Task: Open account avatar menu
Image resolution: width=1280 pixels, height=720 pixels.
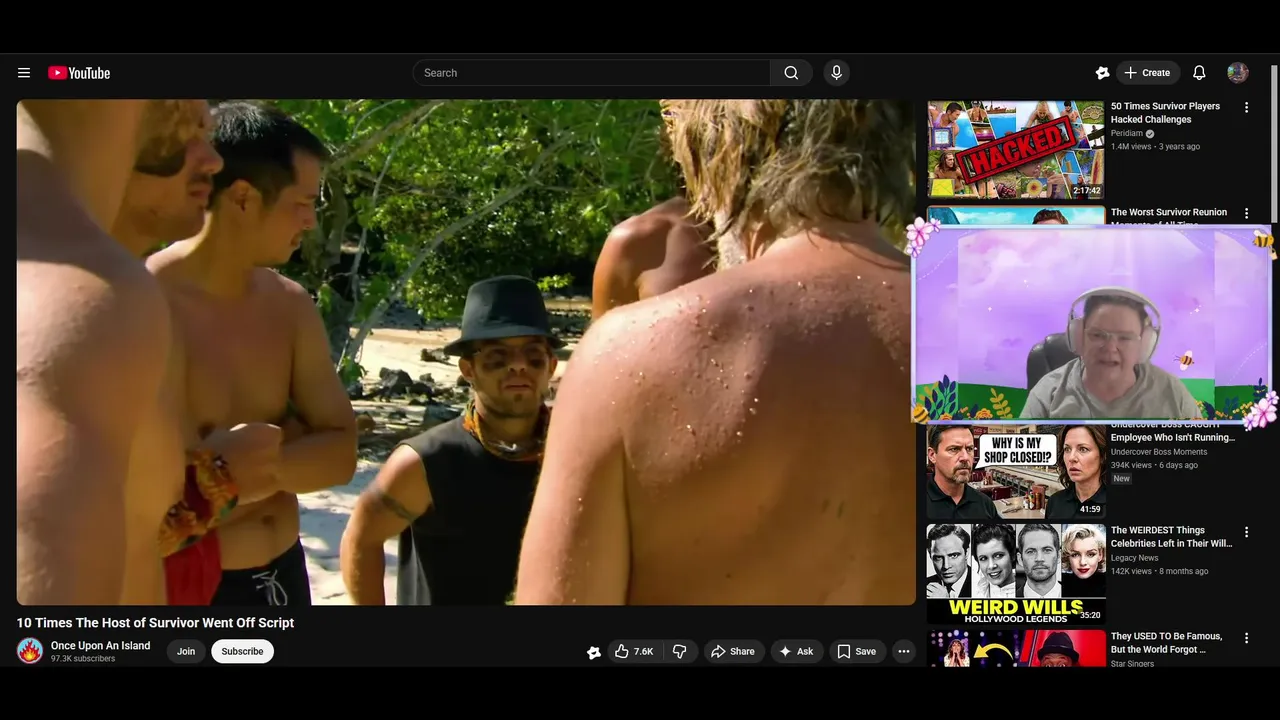Action: 1238,73
